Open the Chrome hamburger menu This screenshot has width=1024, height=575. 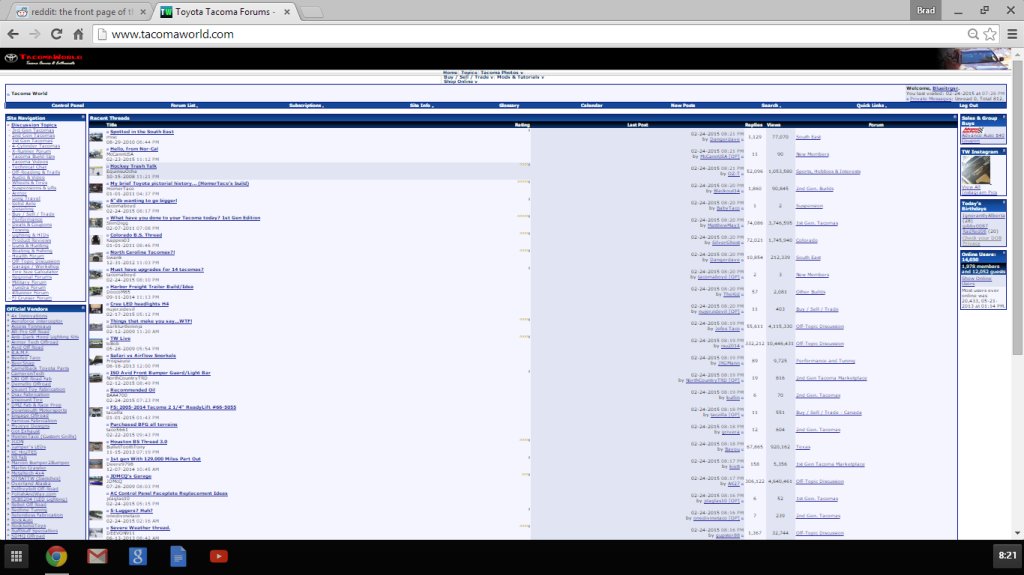(1012, 34)
